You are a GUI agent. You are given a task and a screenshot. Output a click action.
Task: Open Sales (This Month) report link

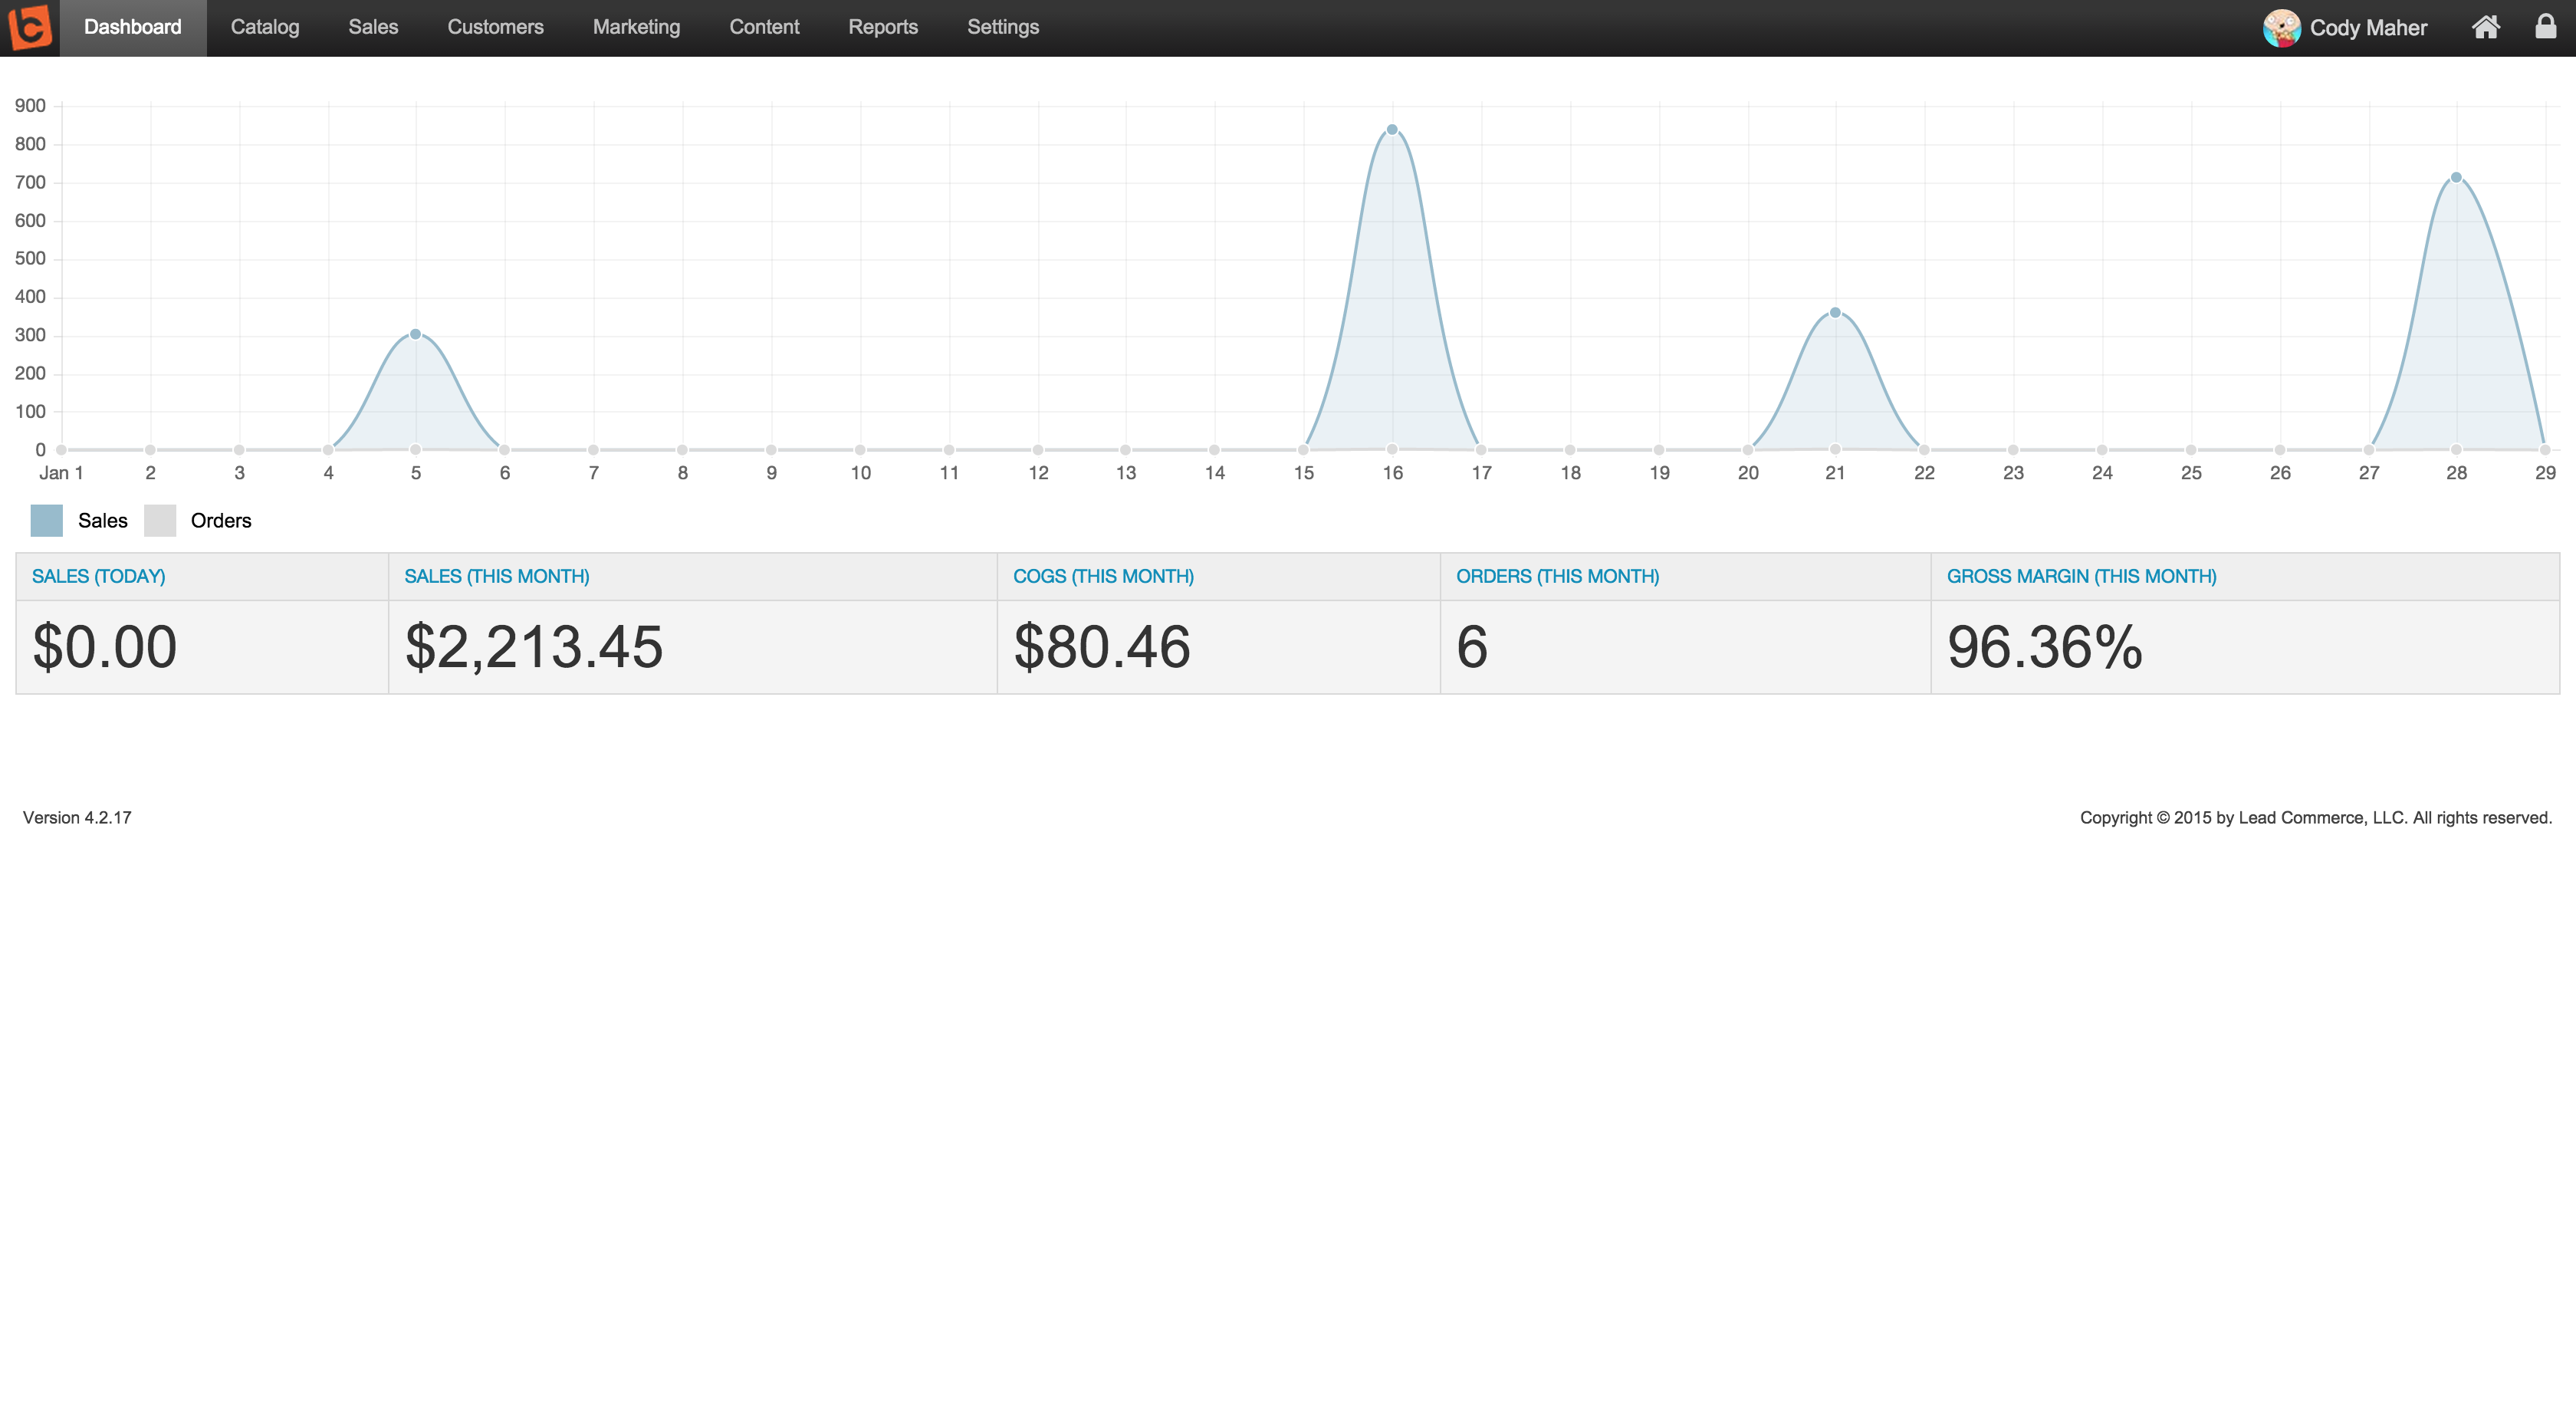(x=496, y=576)
